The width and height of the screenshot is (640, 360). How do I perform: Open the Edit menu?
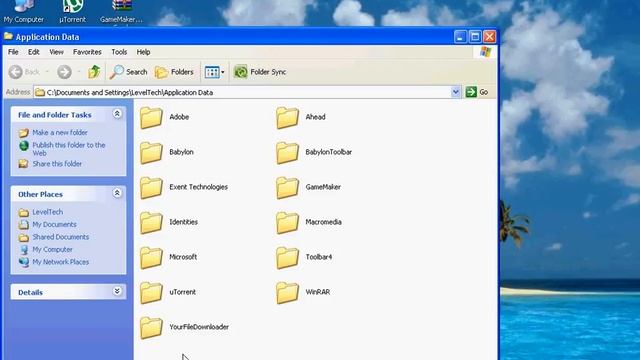click(x=34, y=52)
